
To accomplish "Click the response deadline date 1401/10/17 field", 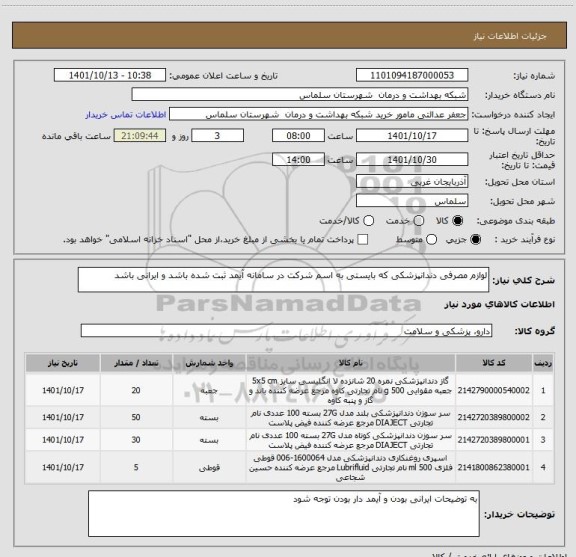I will 412,136.
